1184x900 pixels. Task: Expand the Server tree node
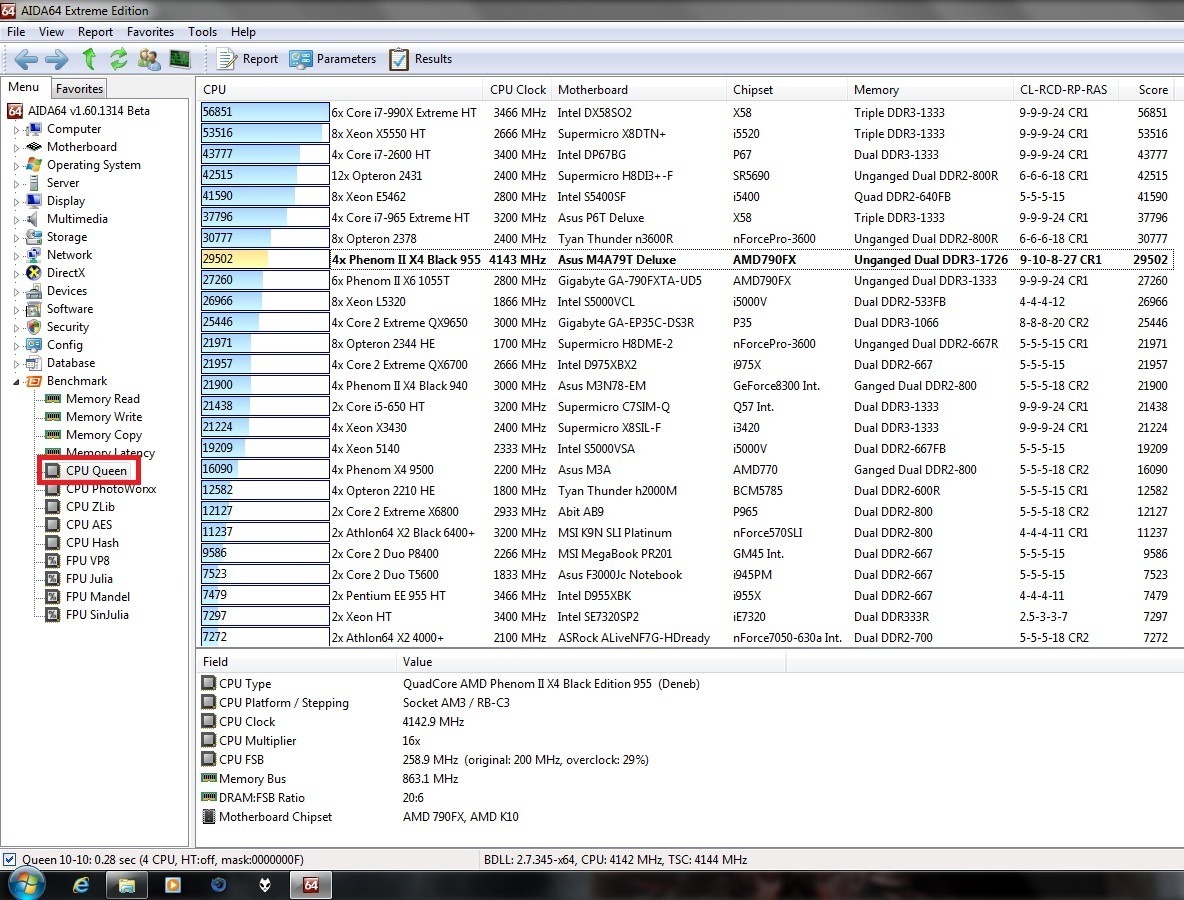tap(17, 183)
